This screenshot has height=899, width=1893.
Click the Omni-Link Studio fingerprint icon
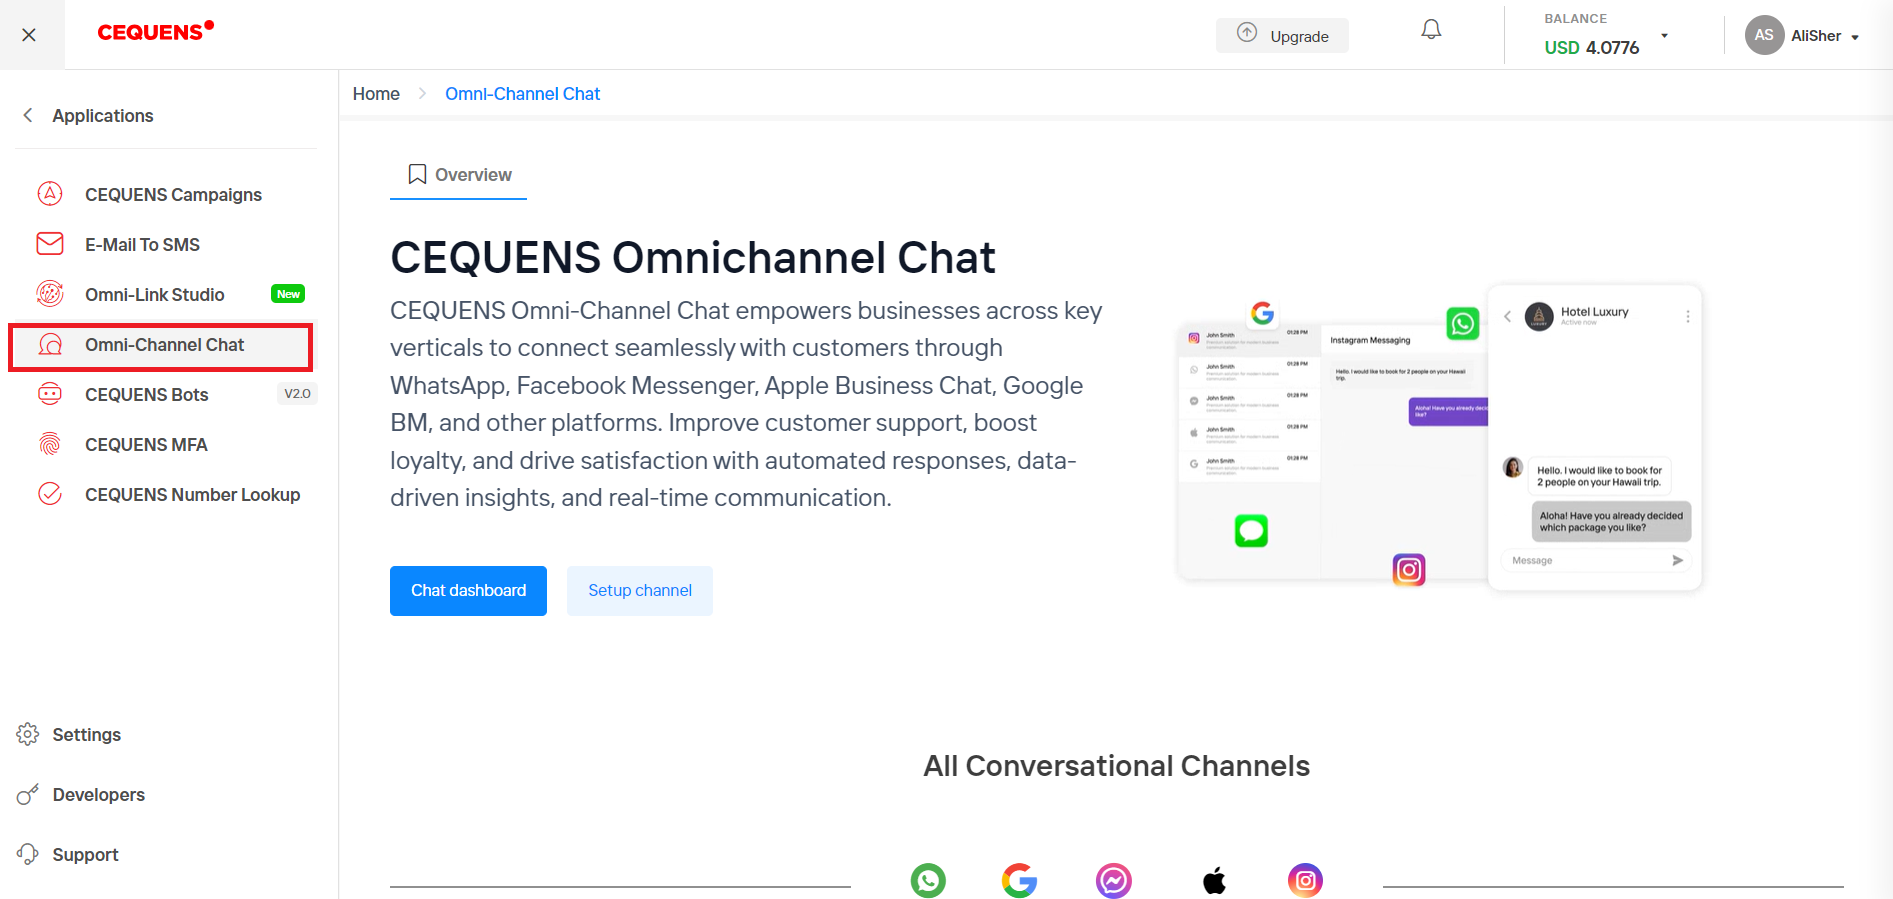click(x=50, y=293)
